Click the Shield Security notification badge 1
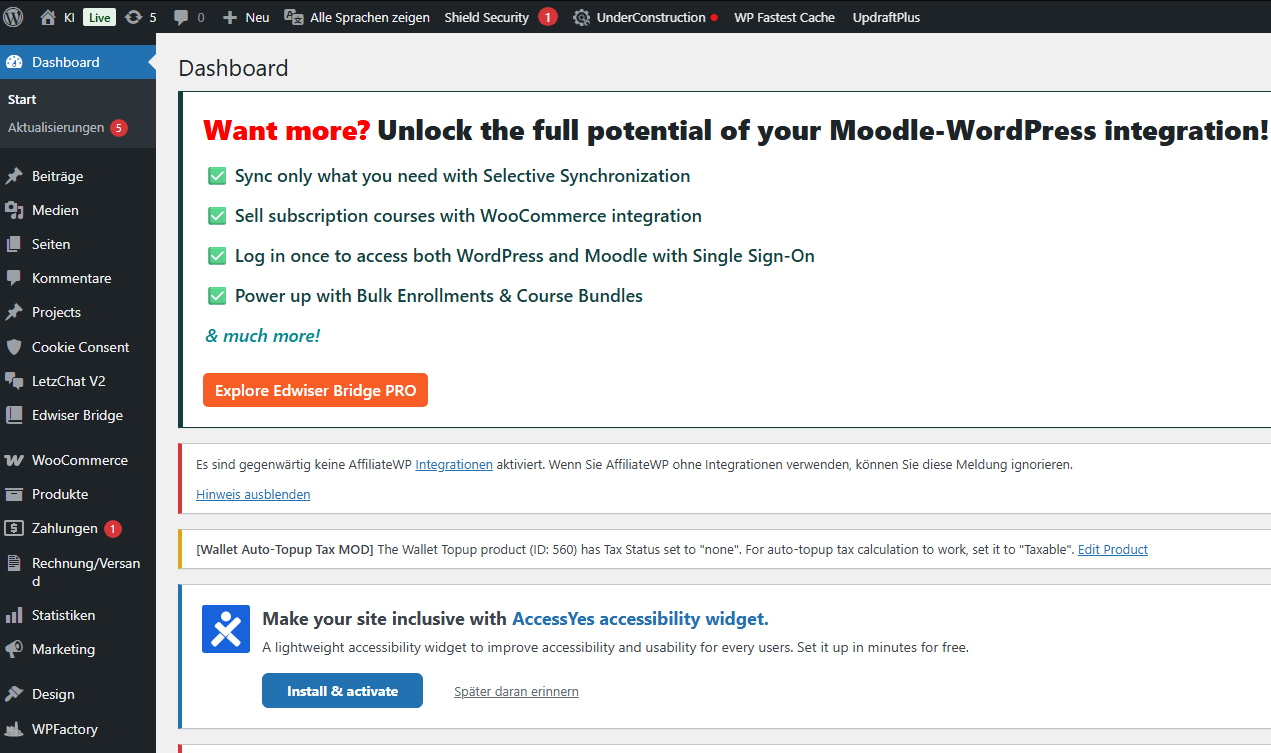Screen dimensions: 1271x753 548,17
